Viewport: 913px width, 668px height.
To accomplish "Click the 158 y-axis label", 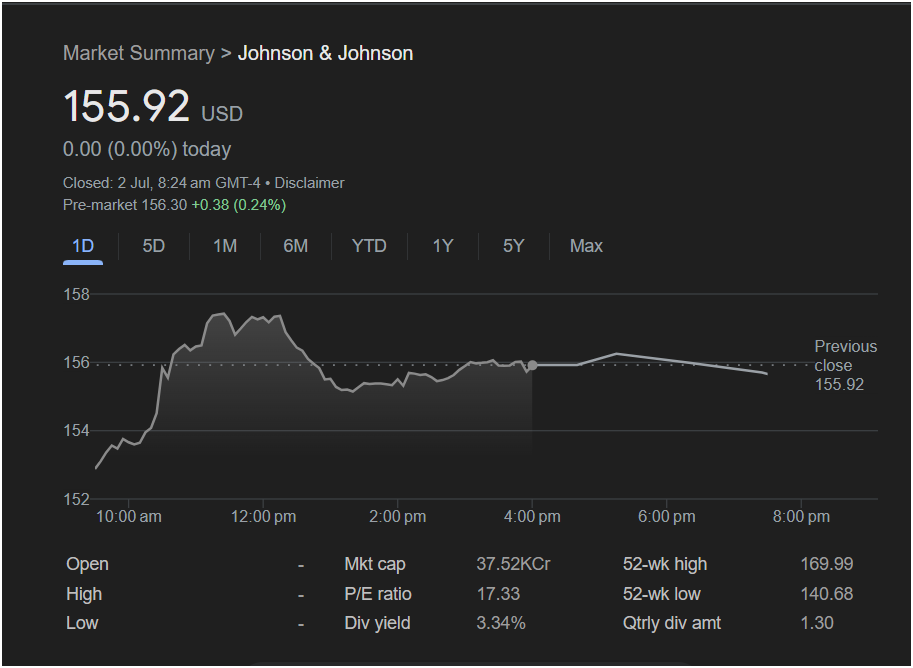I will click(76, 294).
